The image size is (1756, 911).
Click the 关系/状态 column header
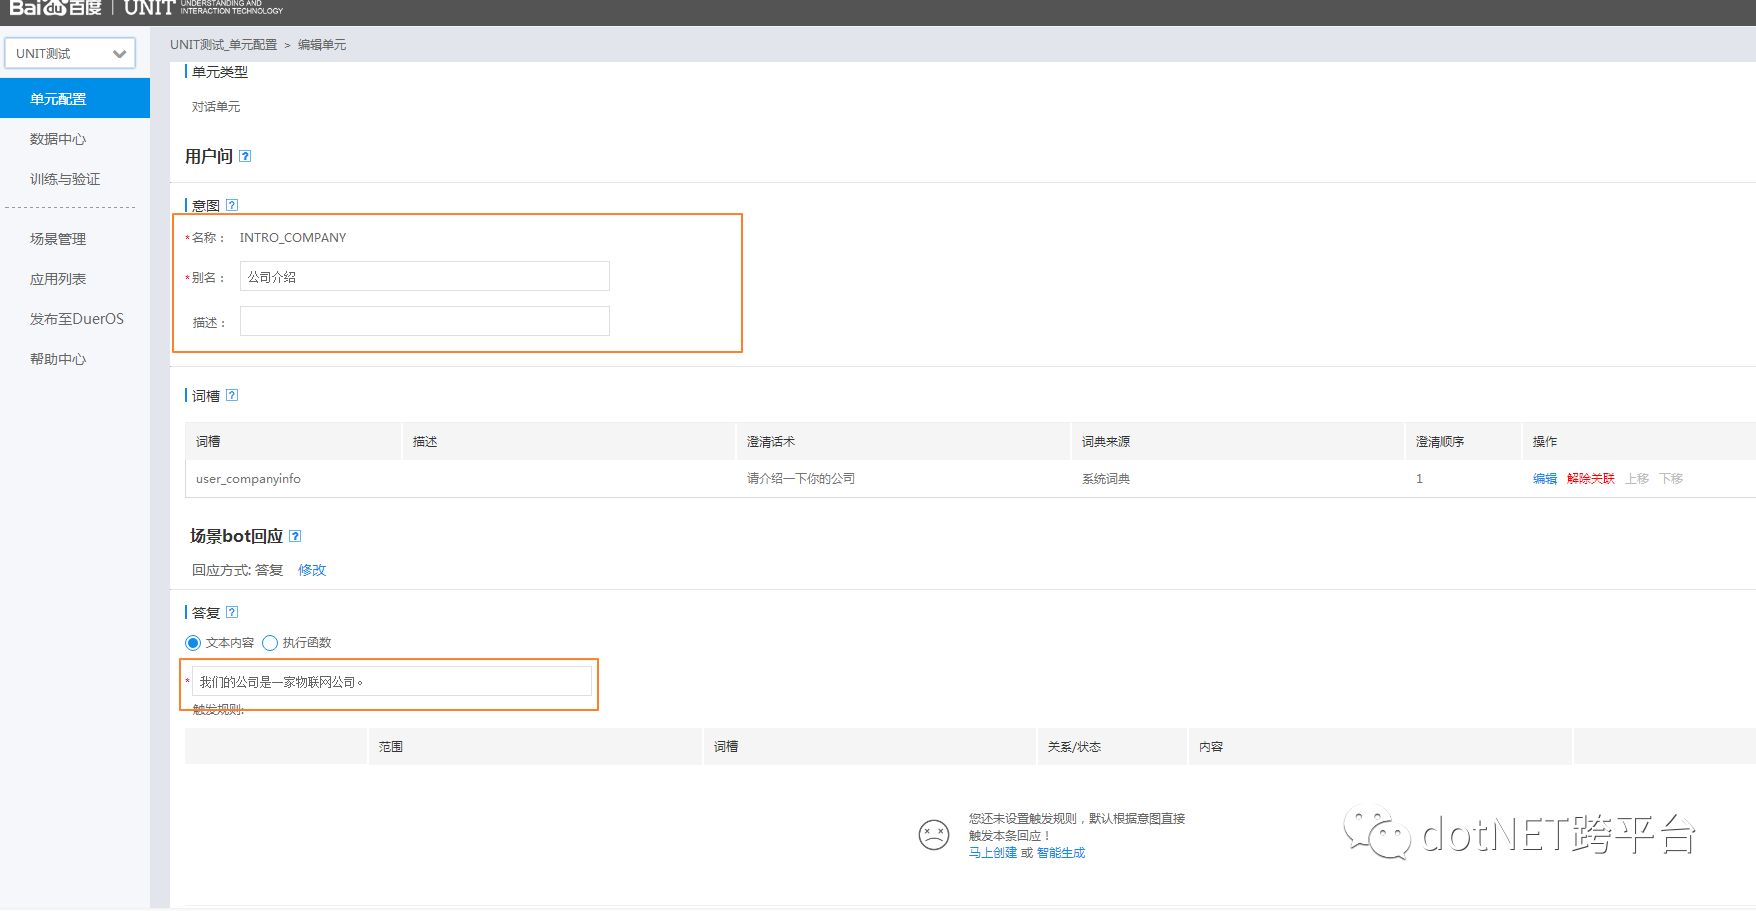pyautogui.click(x=1074, y=747)
